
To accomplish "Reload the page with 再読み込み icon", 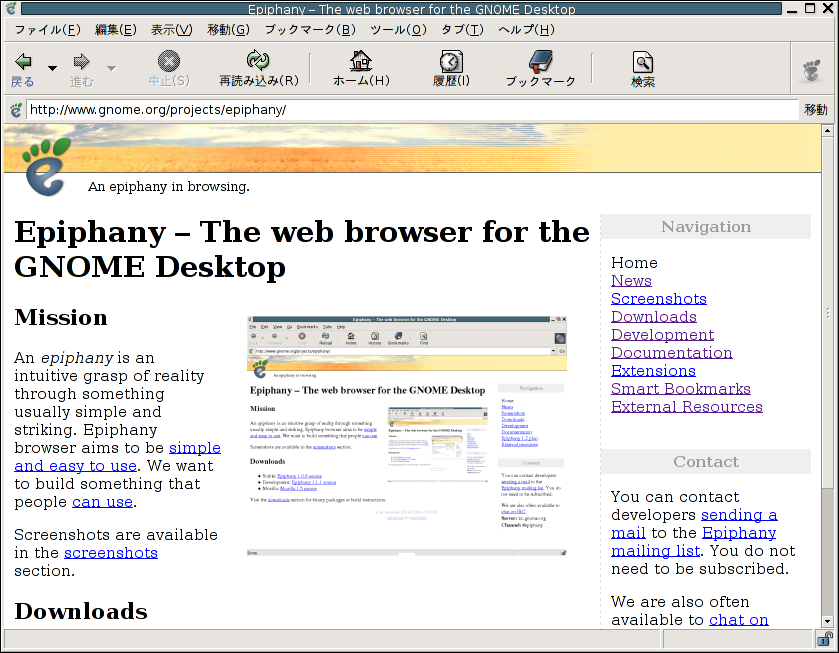I will (x=258, y=60).
